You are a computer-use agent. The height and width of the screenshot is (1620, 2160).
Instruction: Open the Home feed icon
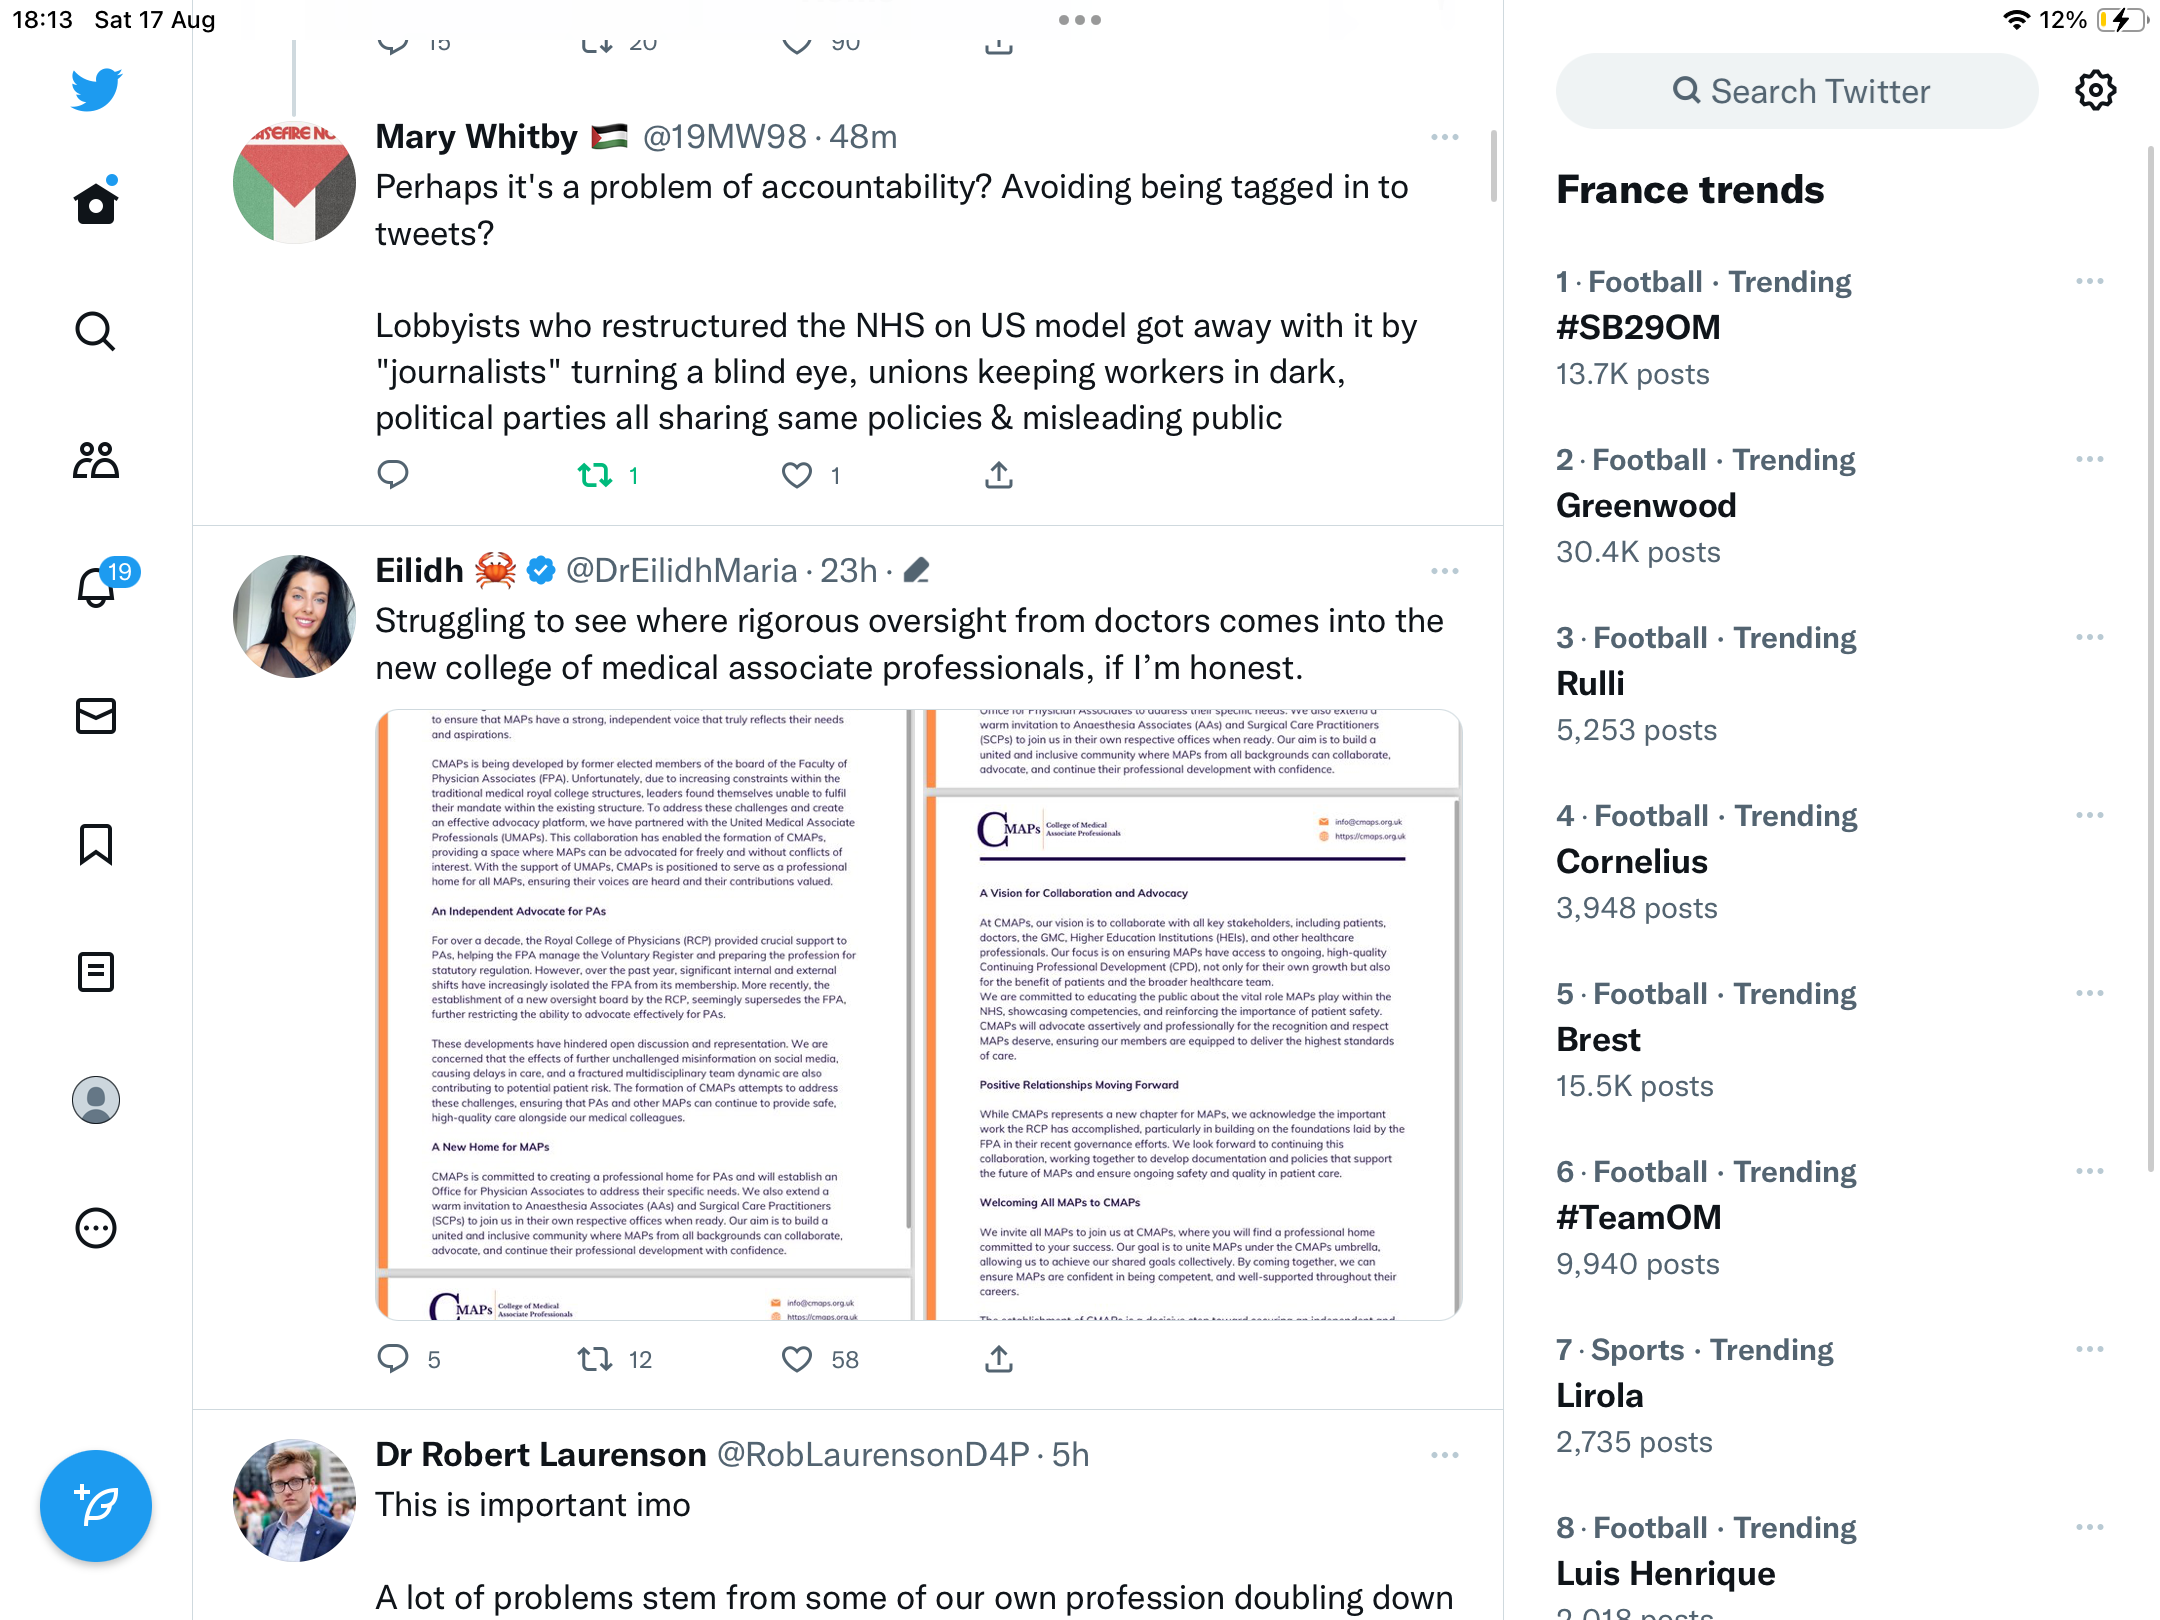coord(96,202)
